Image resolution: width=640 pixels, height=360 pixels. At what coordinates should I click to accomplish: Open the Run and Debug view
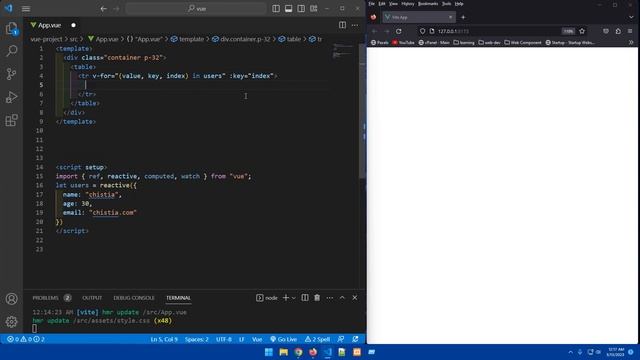11,97
